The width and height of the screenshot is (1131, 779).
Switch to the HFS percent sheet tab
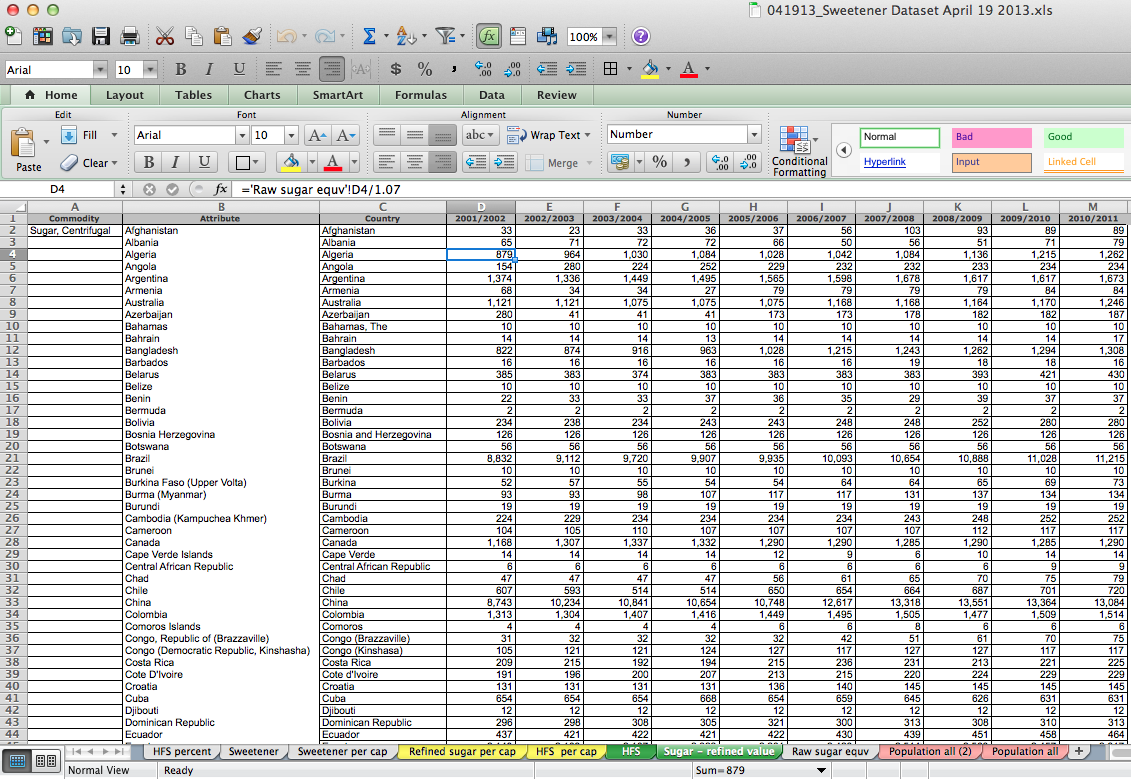182,751
